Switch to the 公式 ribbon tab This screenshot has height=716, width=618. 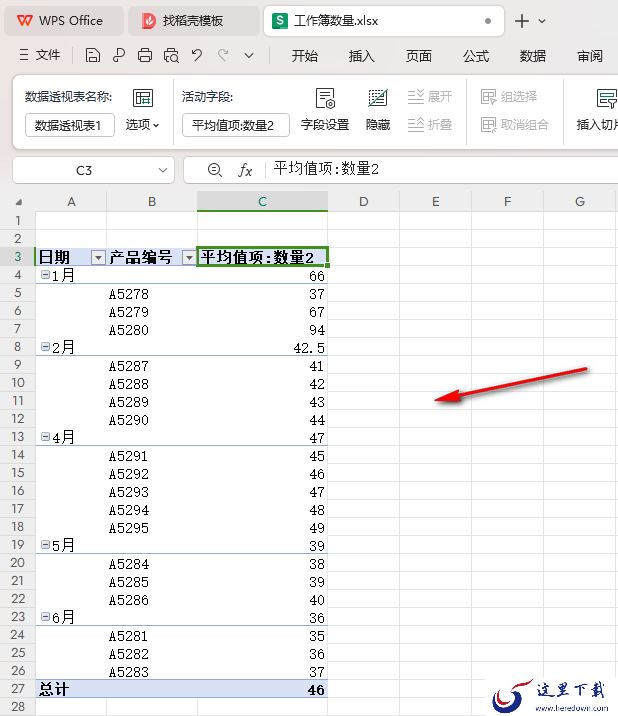pyautogui.click(x=475, y=56)
